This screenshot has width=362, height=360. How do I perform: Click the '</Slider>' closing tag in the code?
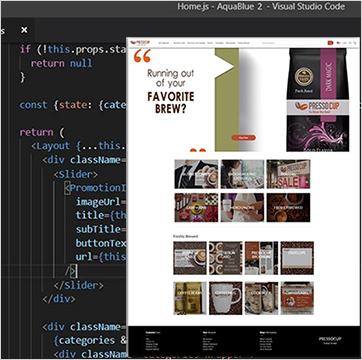[x=78, y=285]
